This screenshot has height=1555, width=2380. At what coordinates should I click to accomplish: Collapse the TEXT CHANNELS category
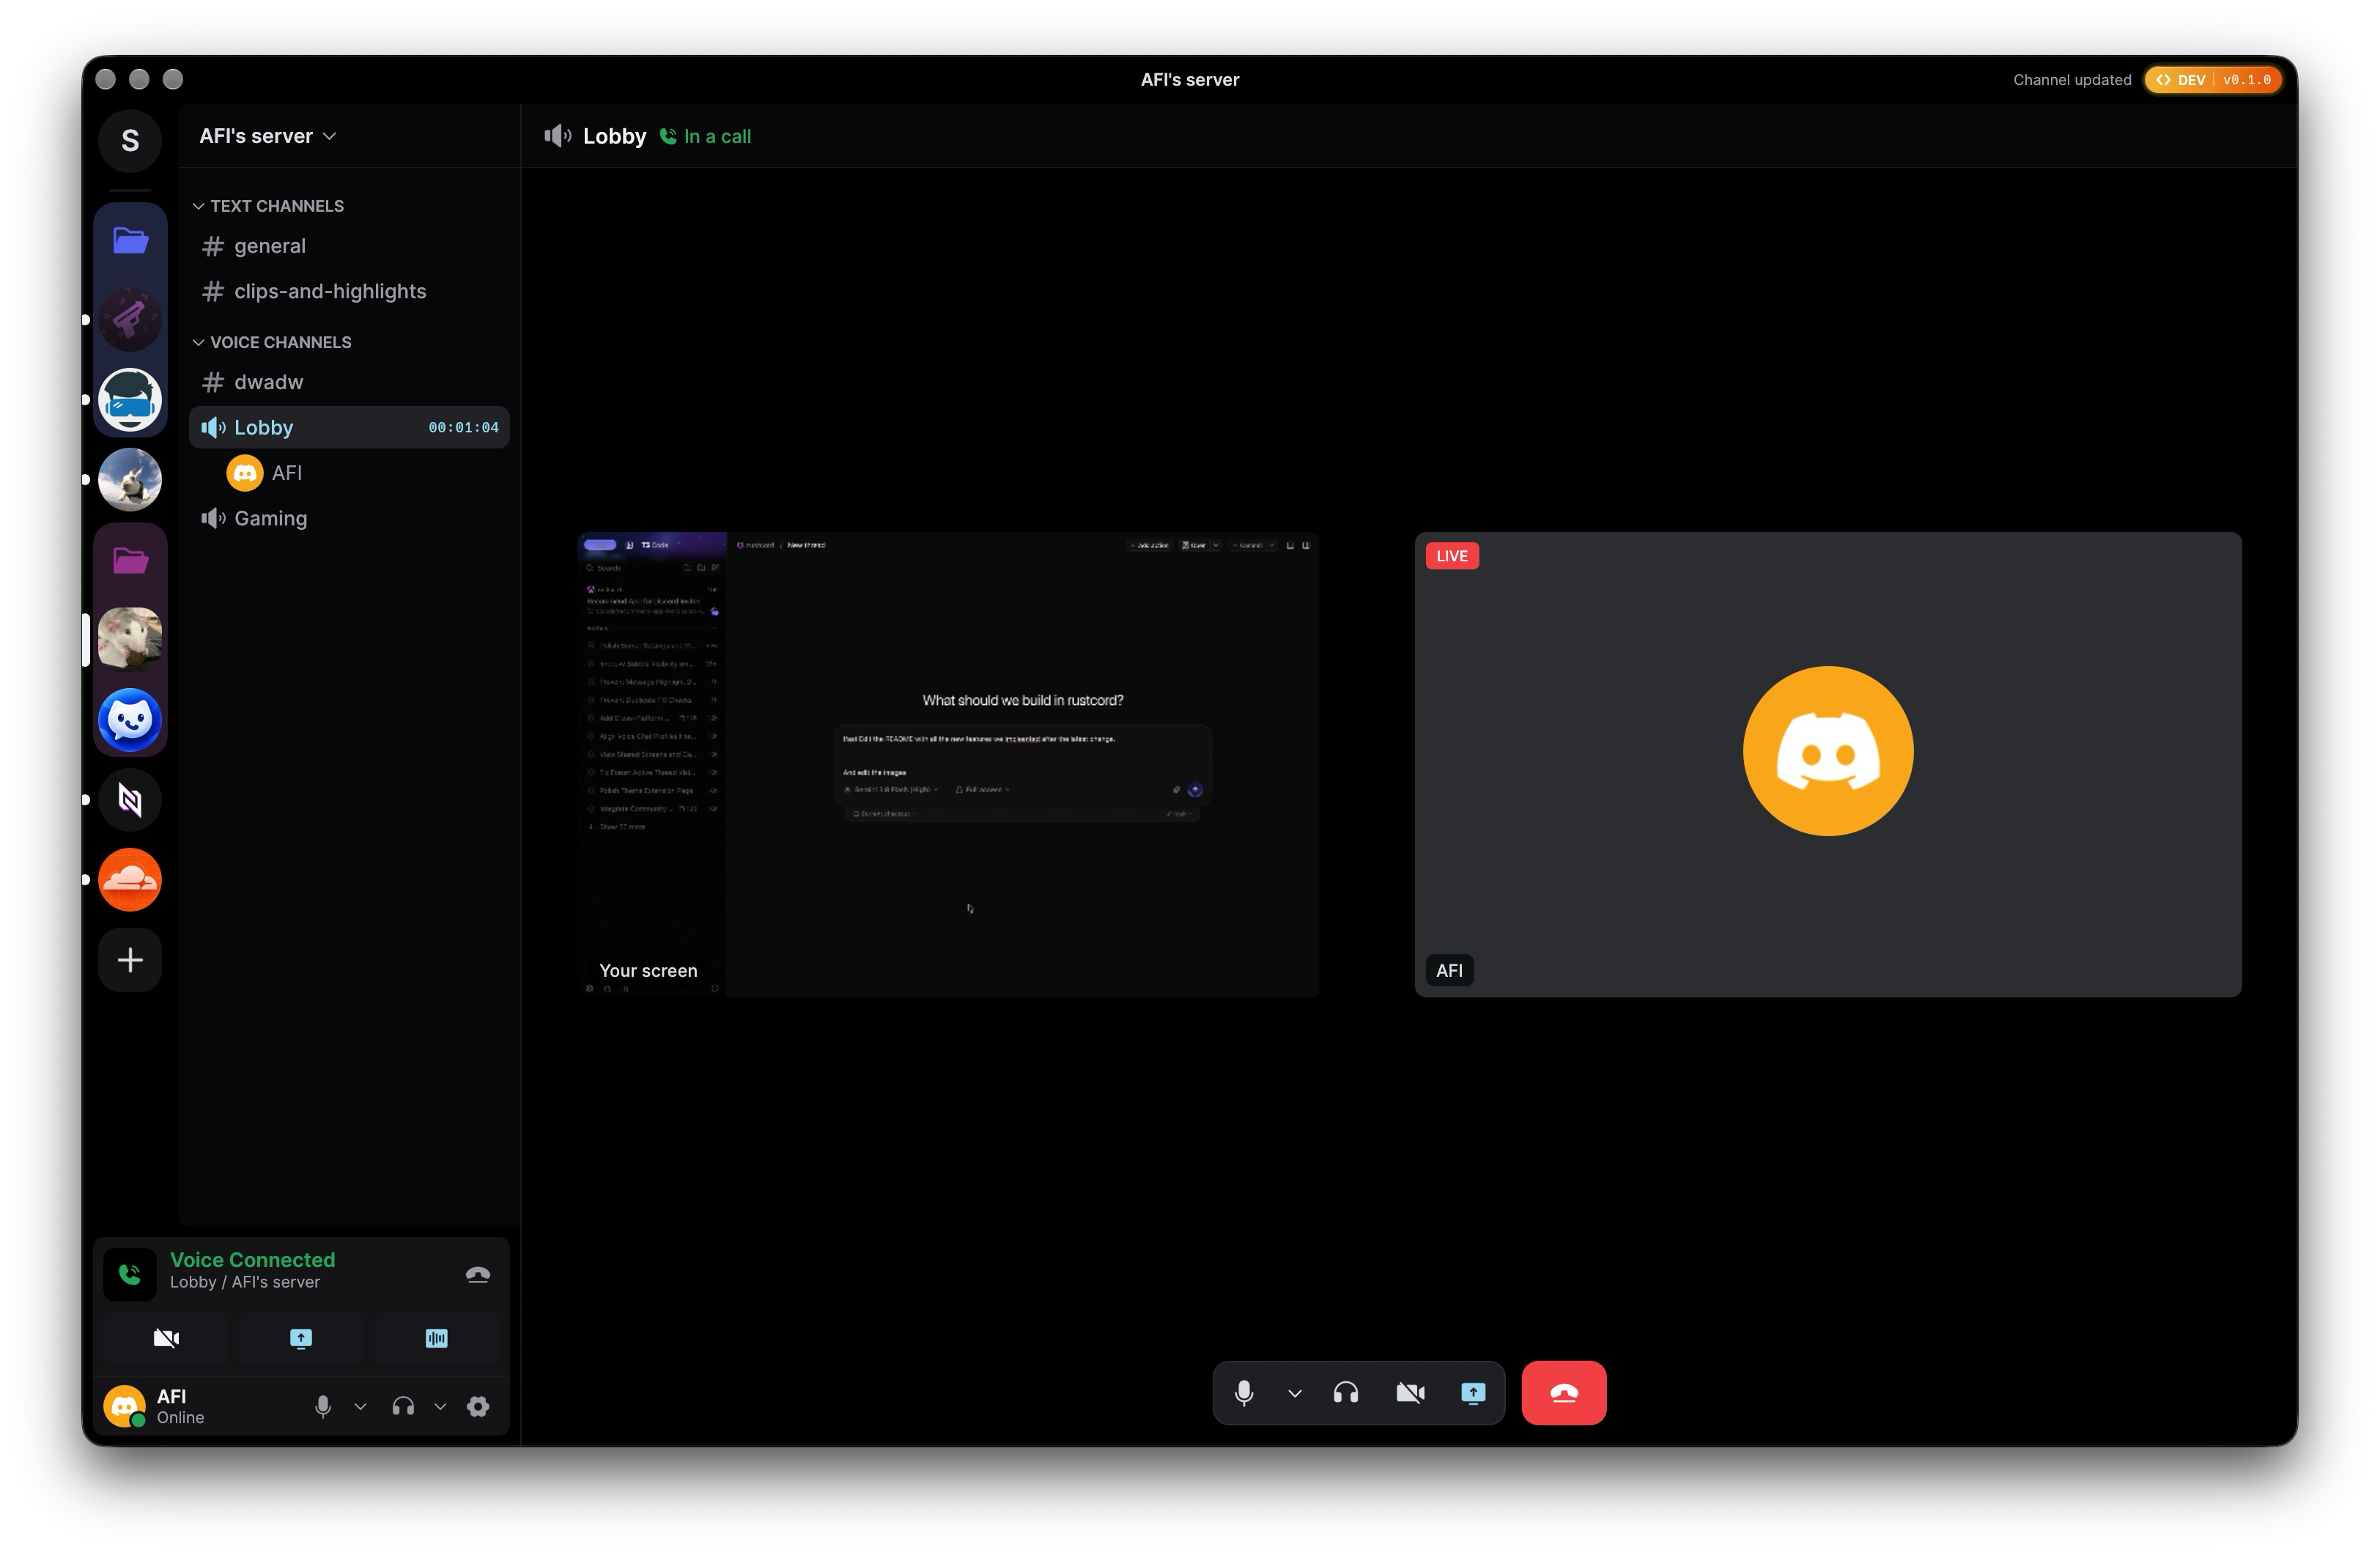coord(268,206)
